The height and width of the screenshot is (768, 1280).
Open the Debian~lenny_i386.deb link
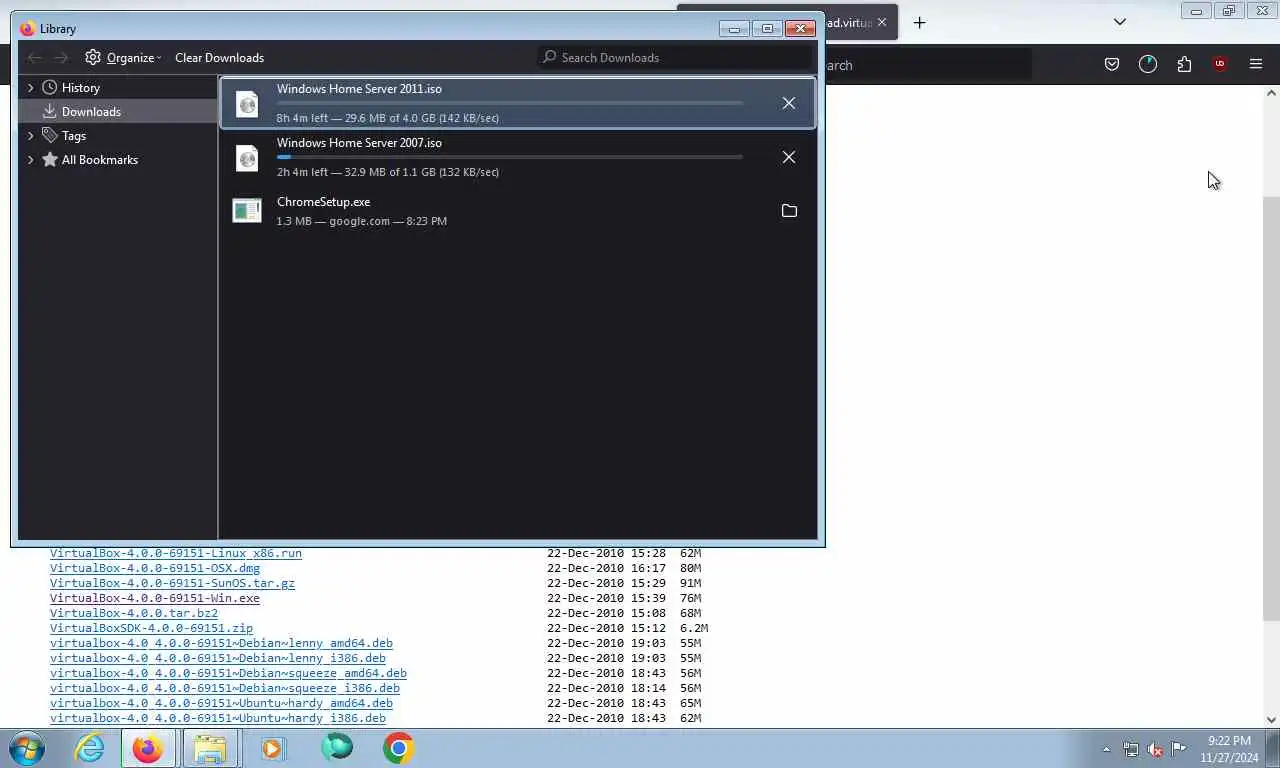(218, 658)
